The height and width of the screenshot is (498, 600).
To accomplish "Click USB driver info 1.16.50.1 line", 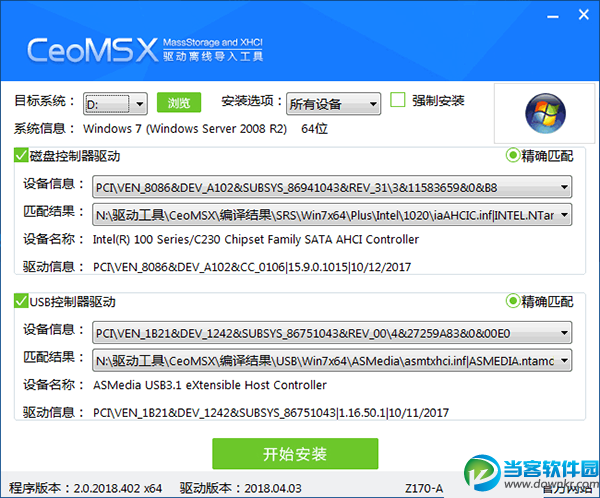I will tap(271, 413).
